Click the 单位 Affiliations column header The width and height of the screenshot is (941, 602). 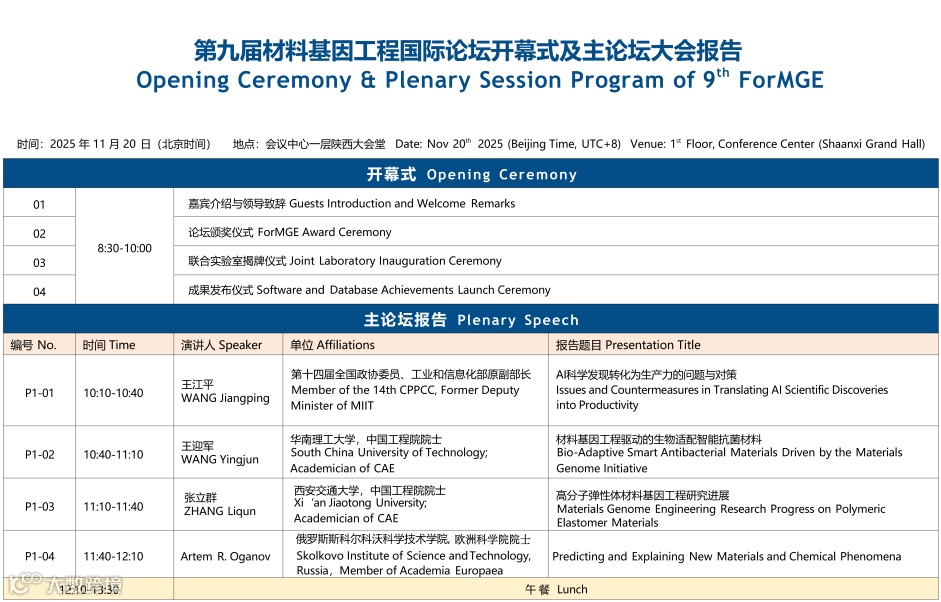click(x=415, y=345)
